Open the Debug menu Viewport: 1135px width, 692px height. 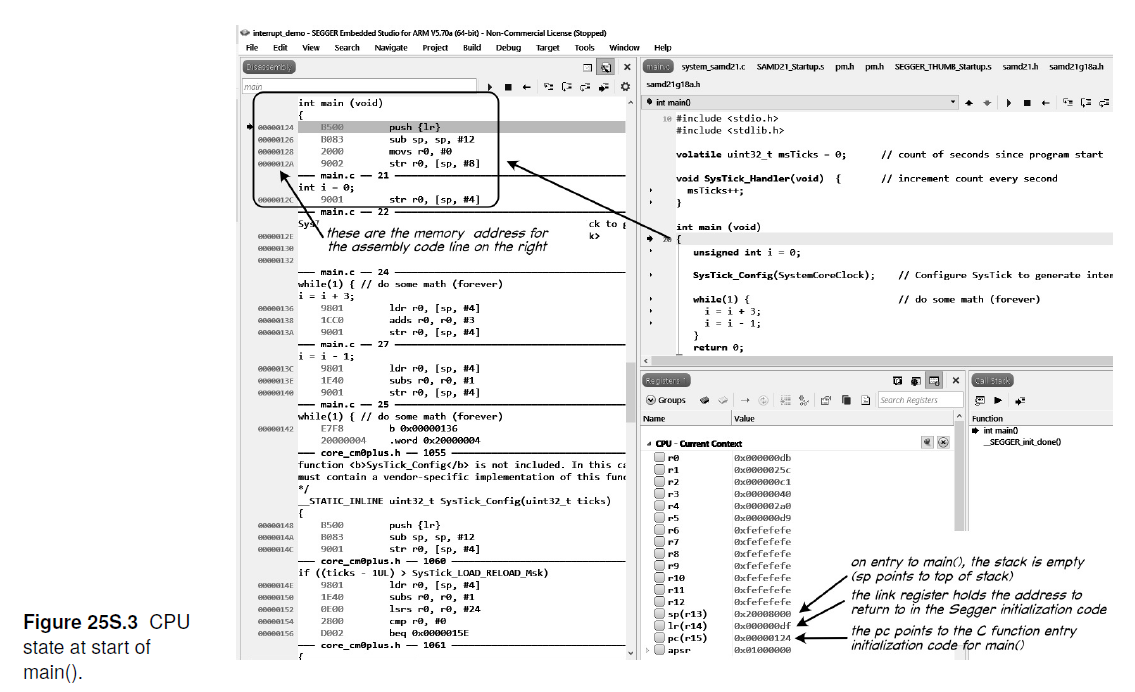[508, 47]
